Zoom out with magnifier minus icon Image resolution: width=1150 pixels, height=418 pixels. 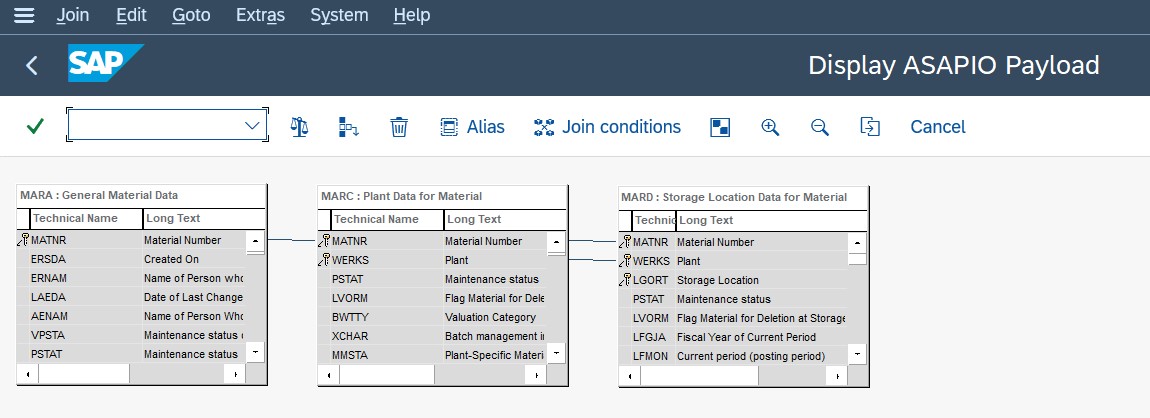(x=819, y=127)
